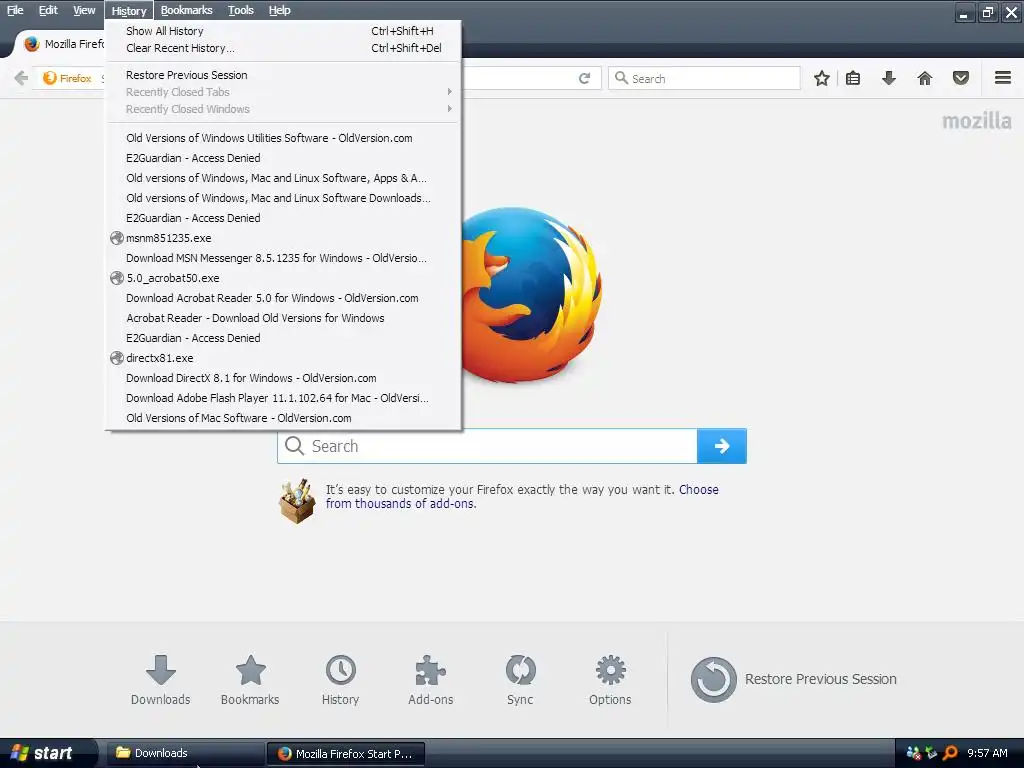Click the Restore Previous Session circular icon

[x=713, y=679]
